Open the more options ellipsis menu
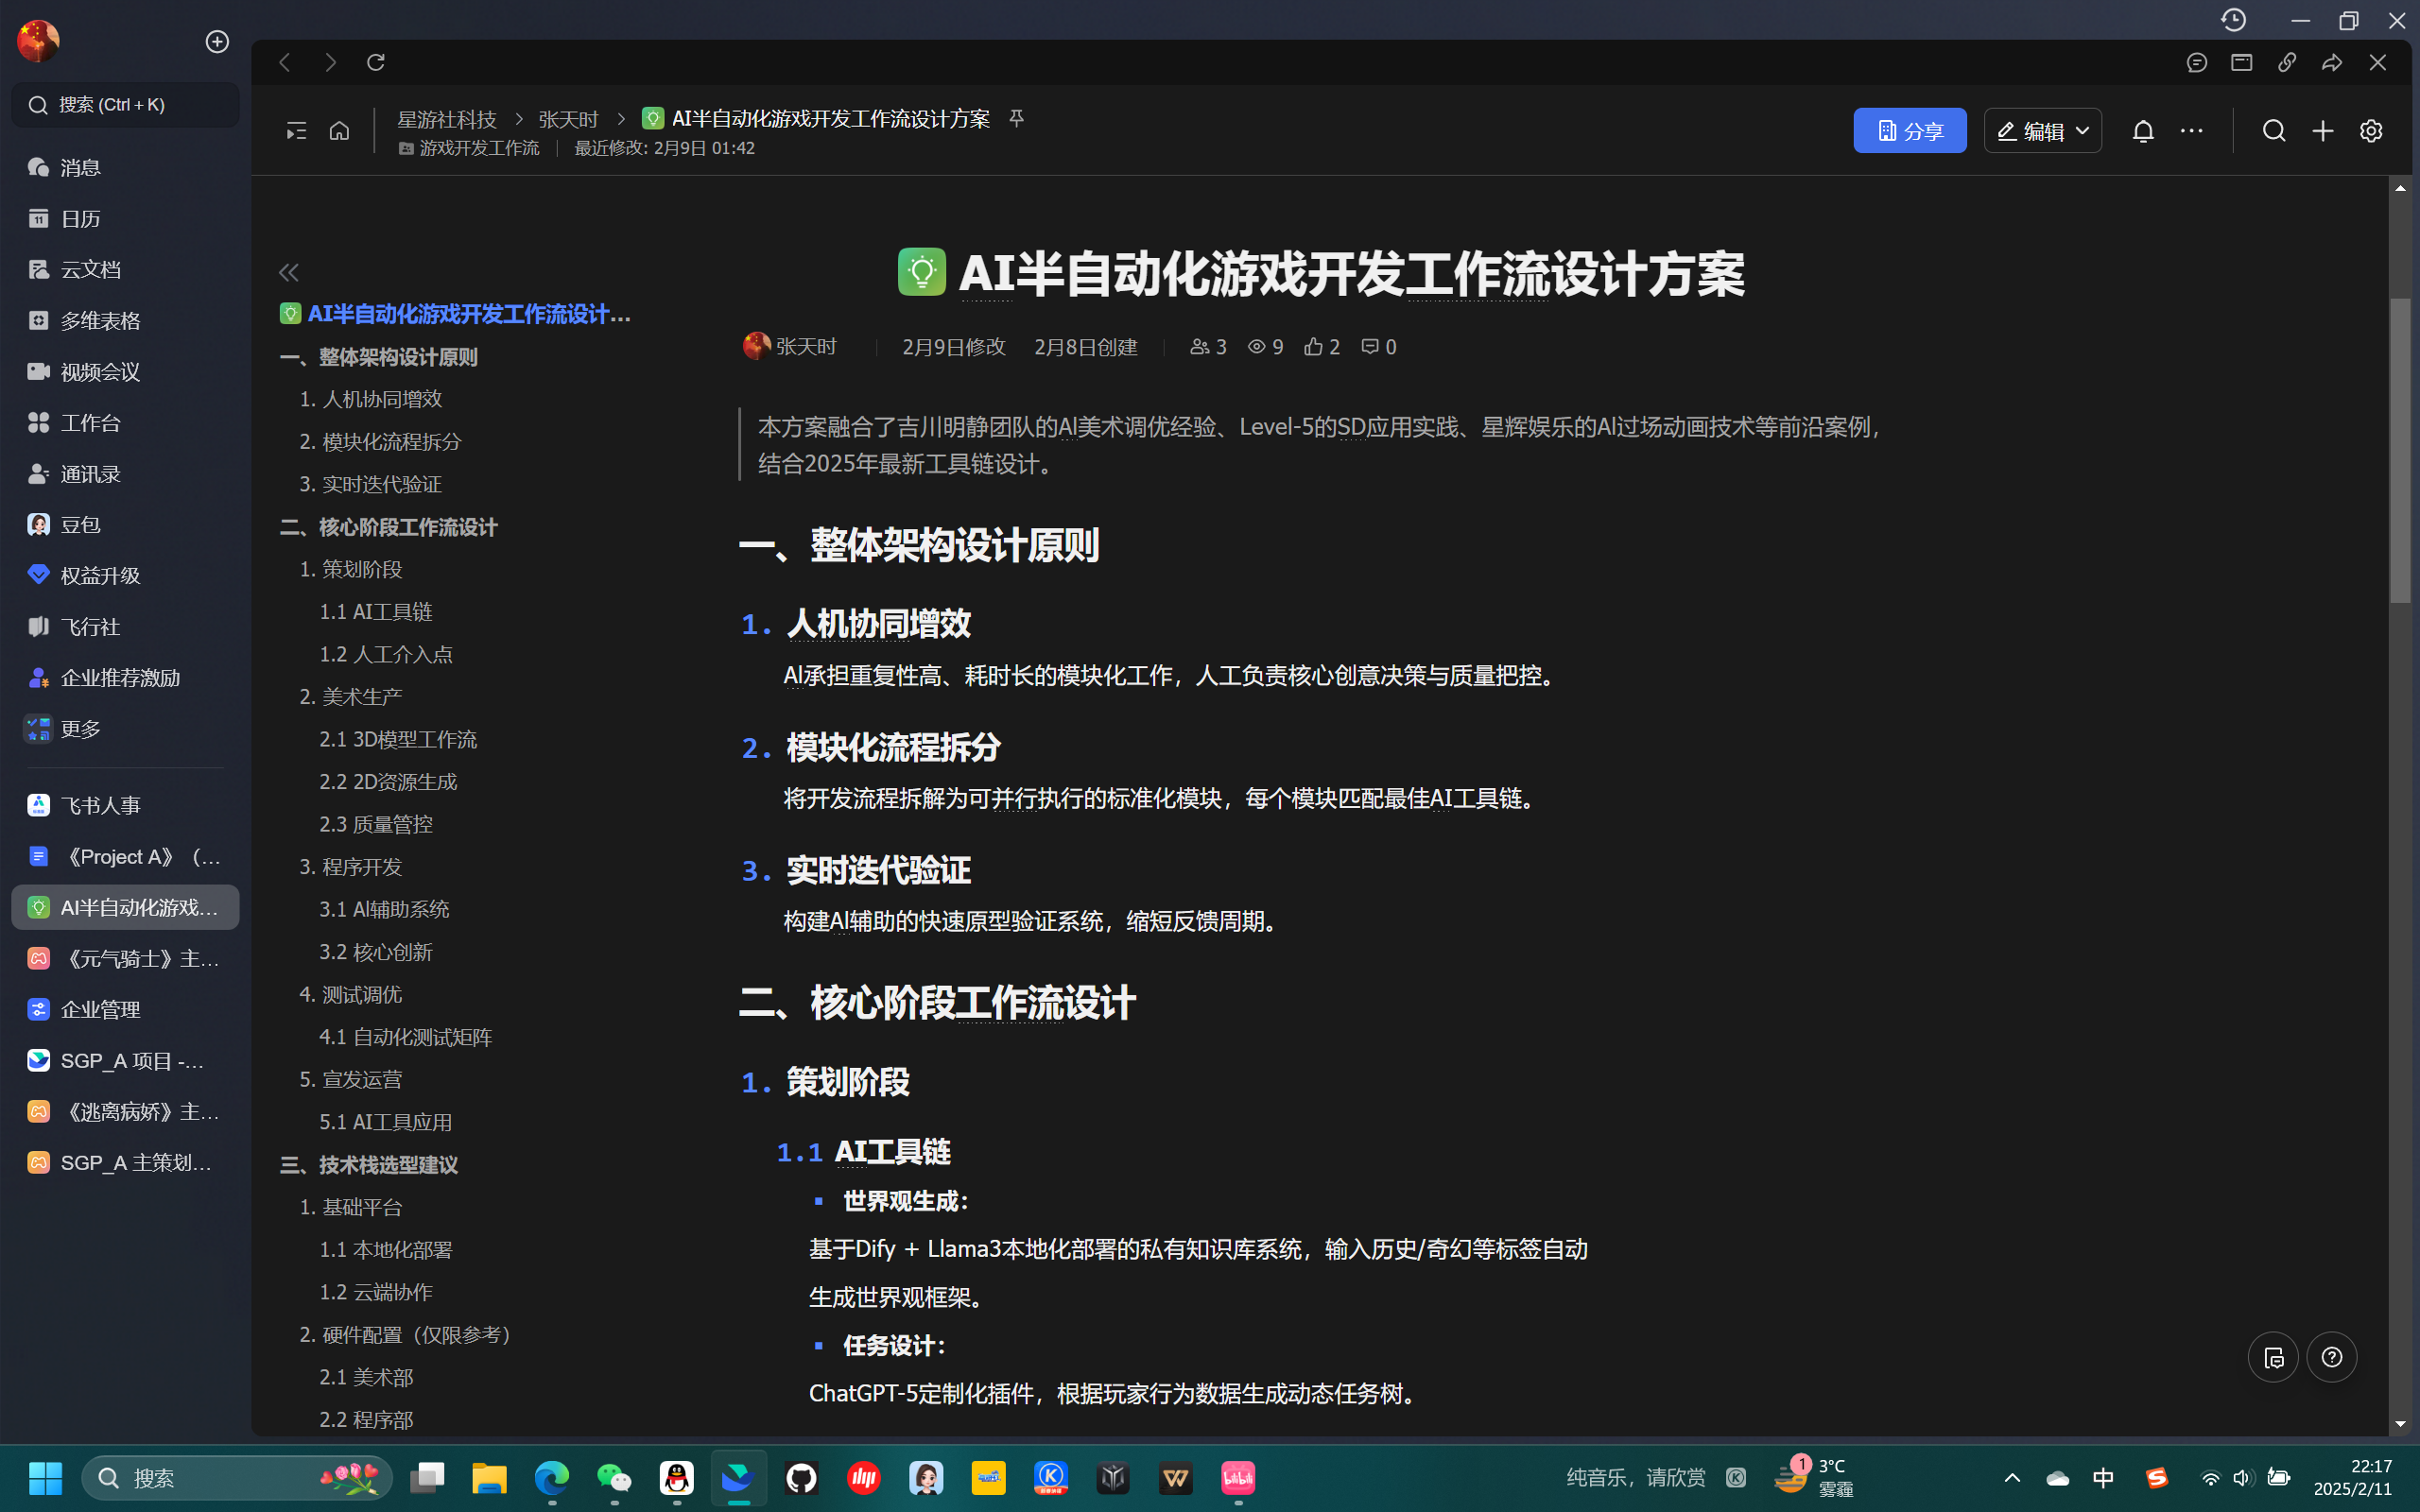 (x=2191, y=131)
